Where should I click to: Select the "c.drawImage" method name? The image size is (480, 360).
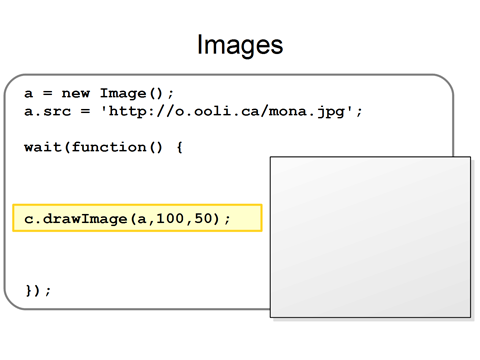76,219
